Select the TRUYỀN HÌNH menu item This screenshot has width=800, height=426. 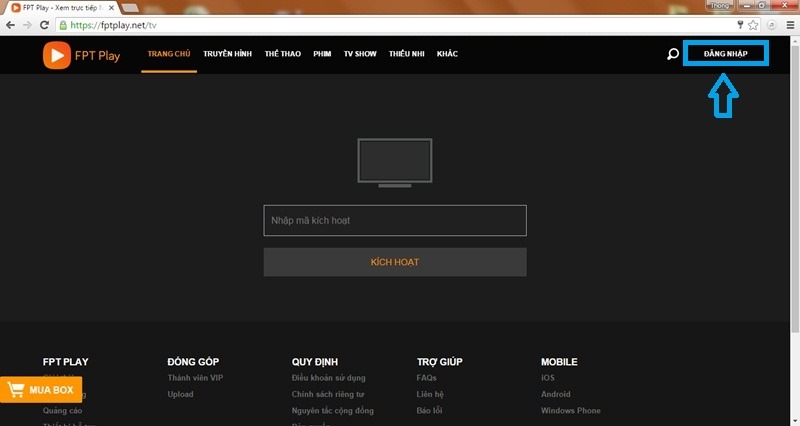pyautogui.click(x=227, y=54)
